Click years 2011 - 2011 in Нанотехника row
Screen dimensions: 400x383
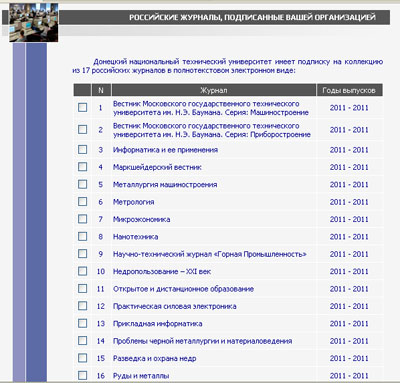(349, 237)
